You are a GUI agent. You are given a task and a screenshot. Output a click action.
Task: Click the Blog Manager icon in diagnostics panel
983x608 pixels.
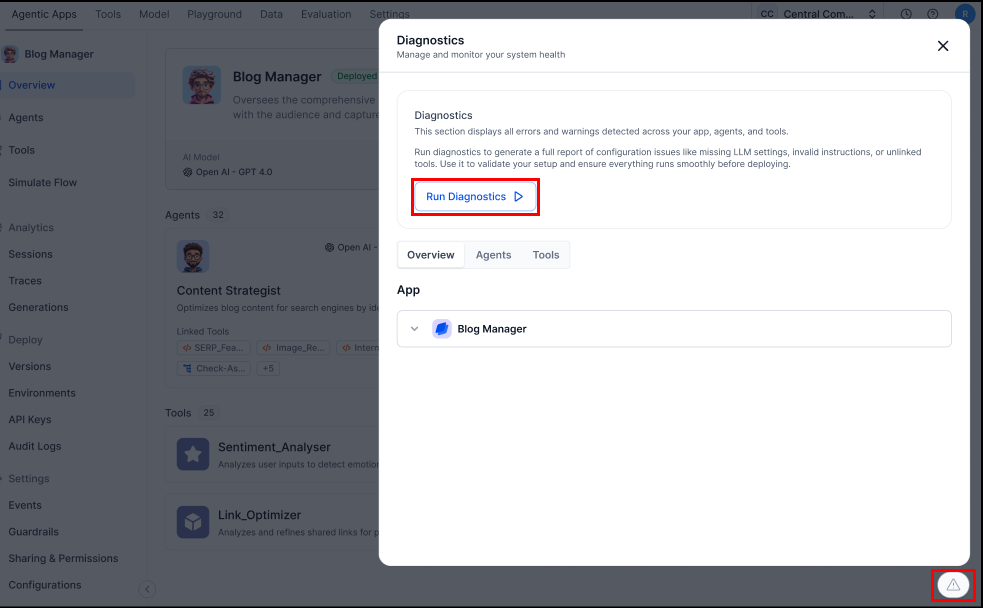441,328
